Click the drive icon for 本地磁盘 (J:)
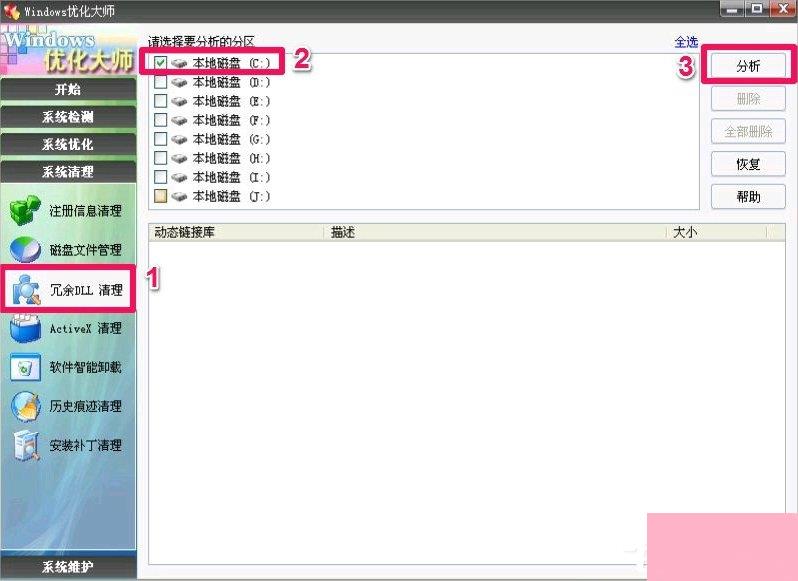 click(x=179, y=196)
